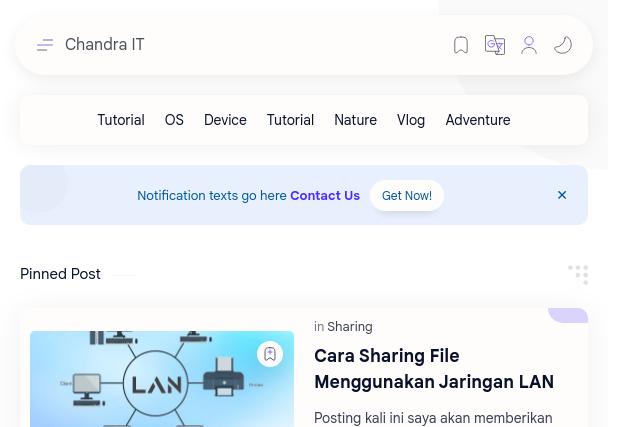Open the Vlog menu item

tap(411, 120)
